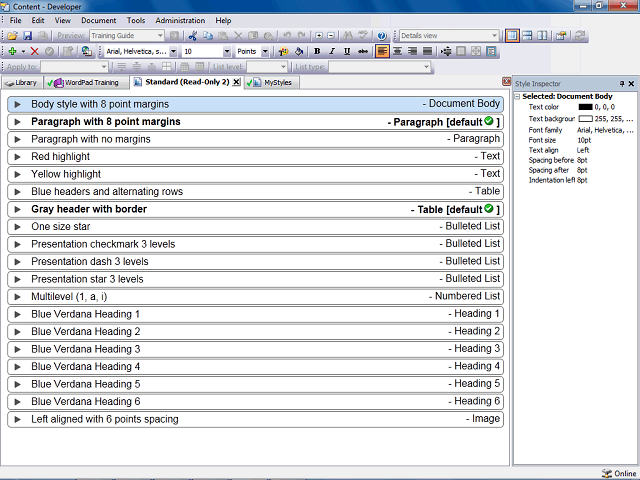Click the blue-framed properties pane icon
Screen dimensions: 640x480
(x=491, y=51)
